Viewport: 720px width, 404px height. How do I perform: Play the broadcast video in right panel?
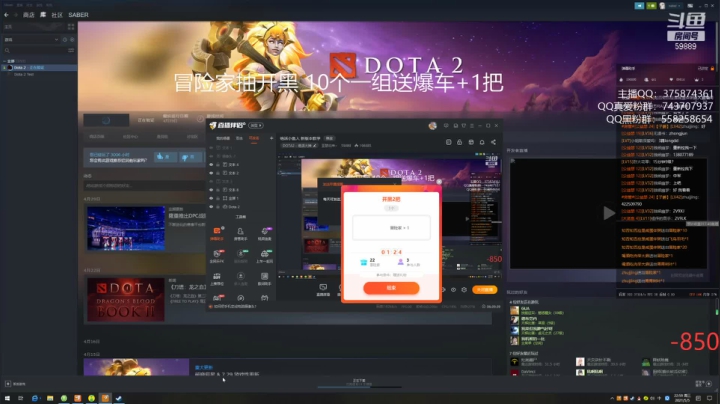(609, 213)
